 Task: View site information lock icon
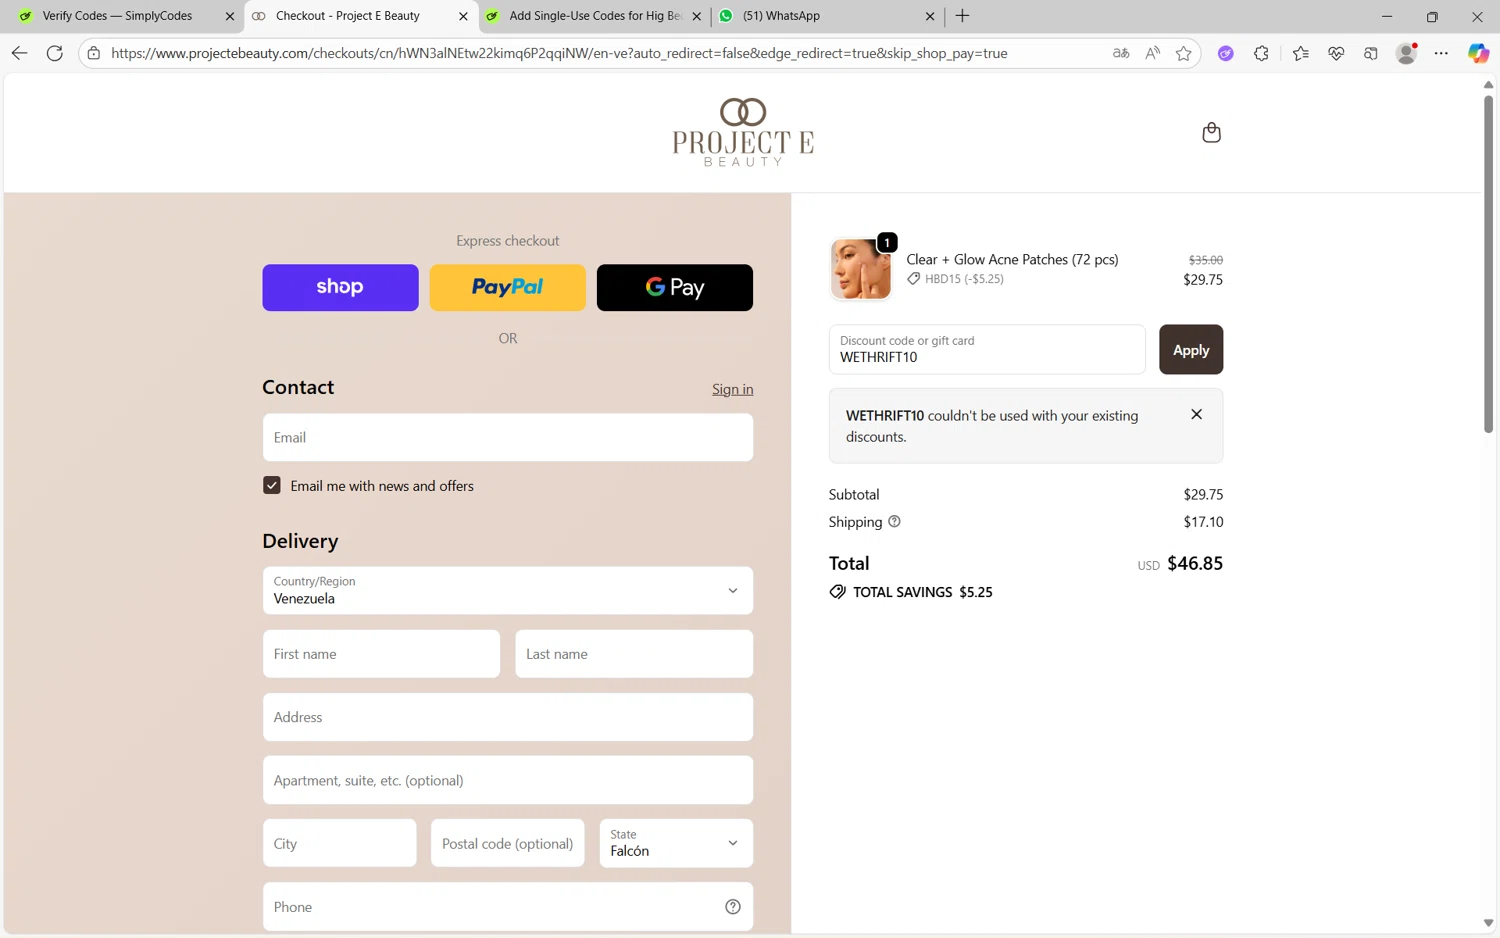tap(94, 53)
